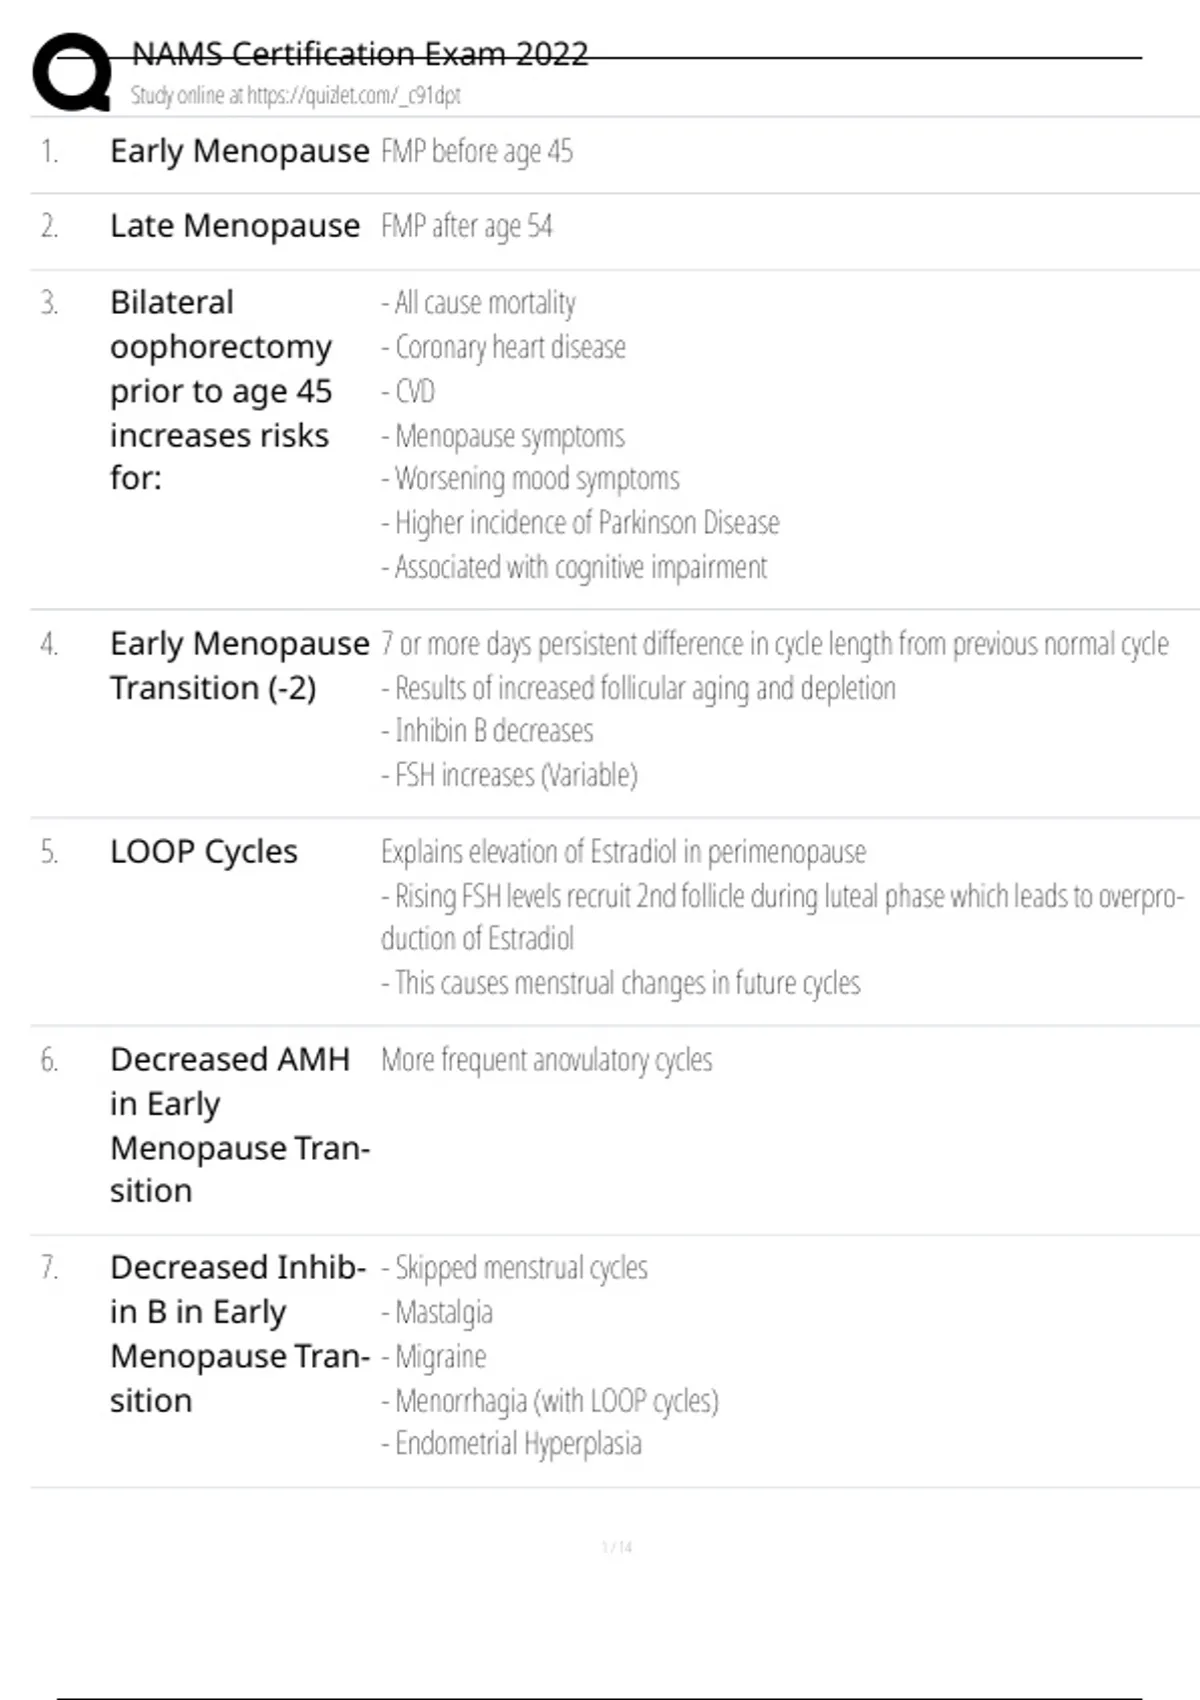Click the 'Inhibin B decreases' line
This screenshot has width=1200, height=1700.
487,731
